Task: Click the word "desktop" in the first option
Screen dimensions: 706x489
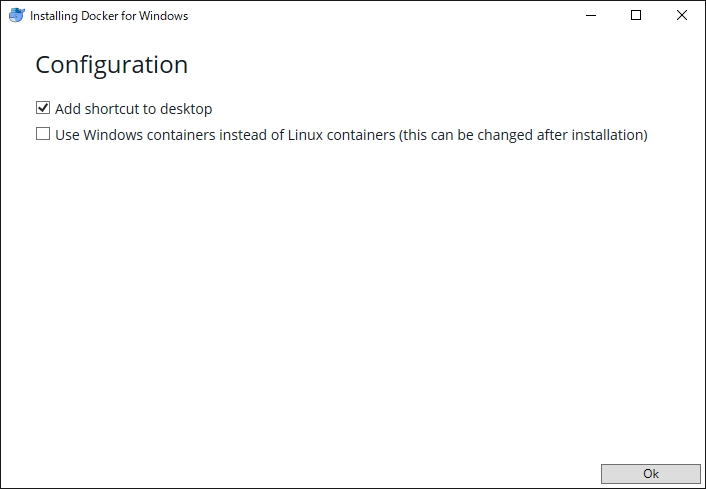Action: tap(186, 109)
